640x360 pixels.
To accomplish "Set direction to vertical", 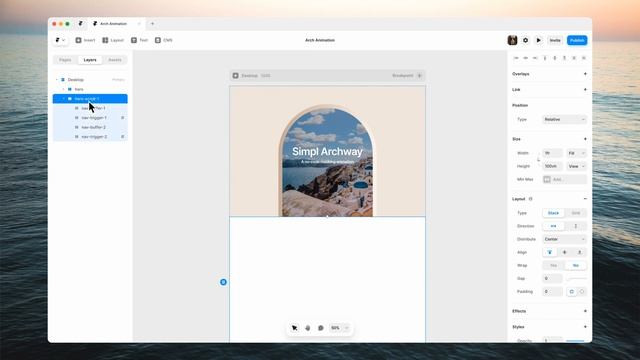I will click(x=576, y=226).
